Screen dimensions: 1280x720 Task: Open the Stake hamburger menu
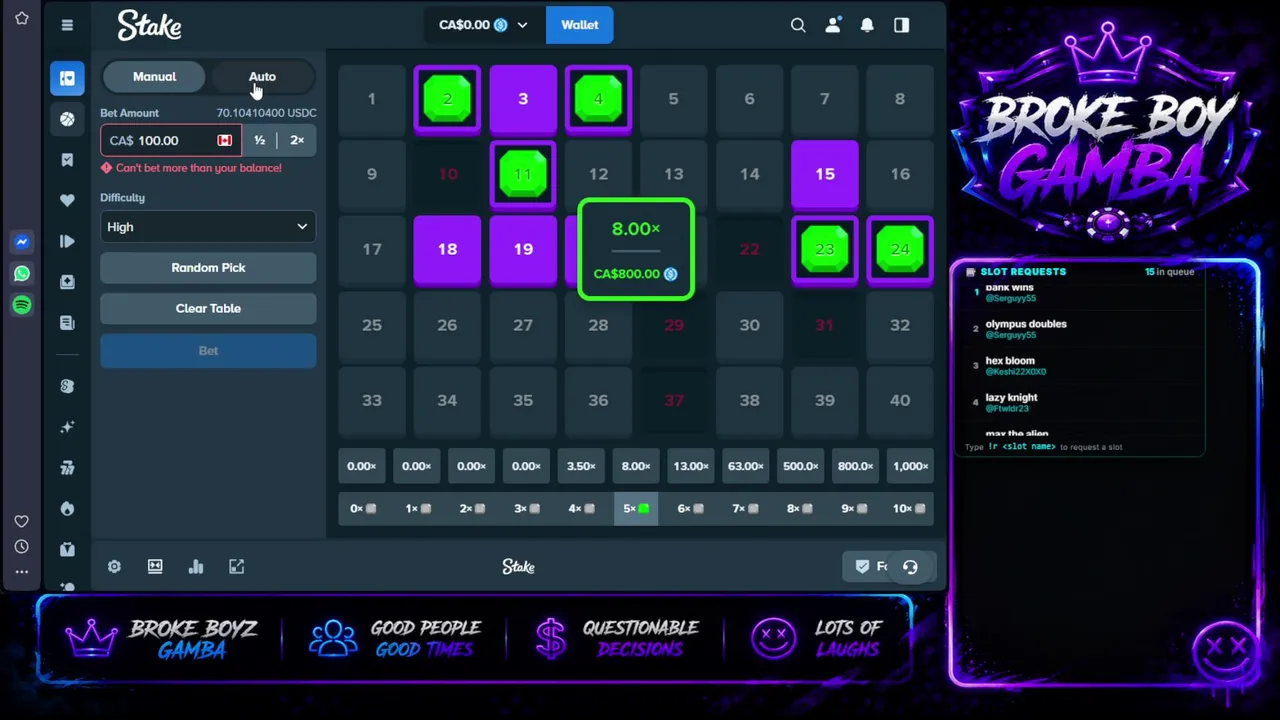click(67, 25)
